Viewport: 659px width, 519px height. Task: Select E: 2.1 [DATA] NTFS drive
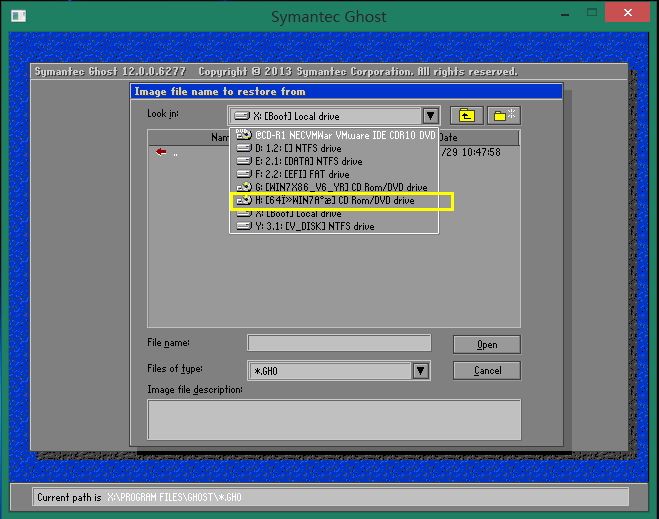334,161
